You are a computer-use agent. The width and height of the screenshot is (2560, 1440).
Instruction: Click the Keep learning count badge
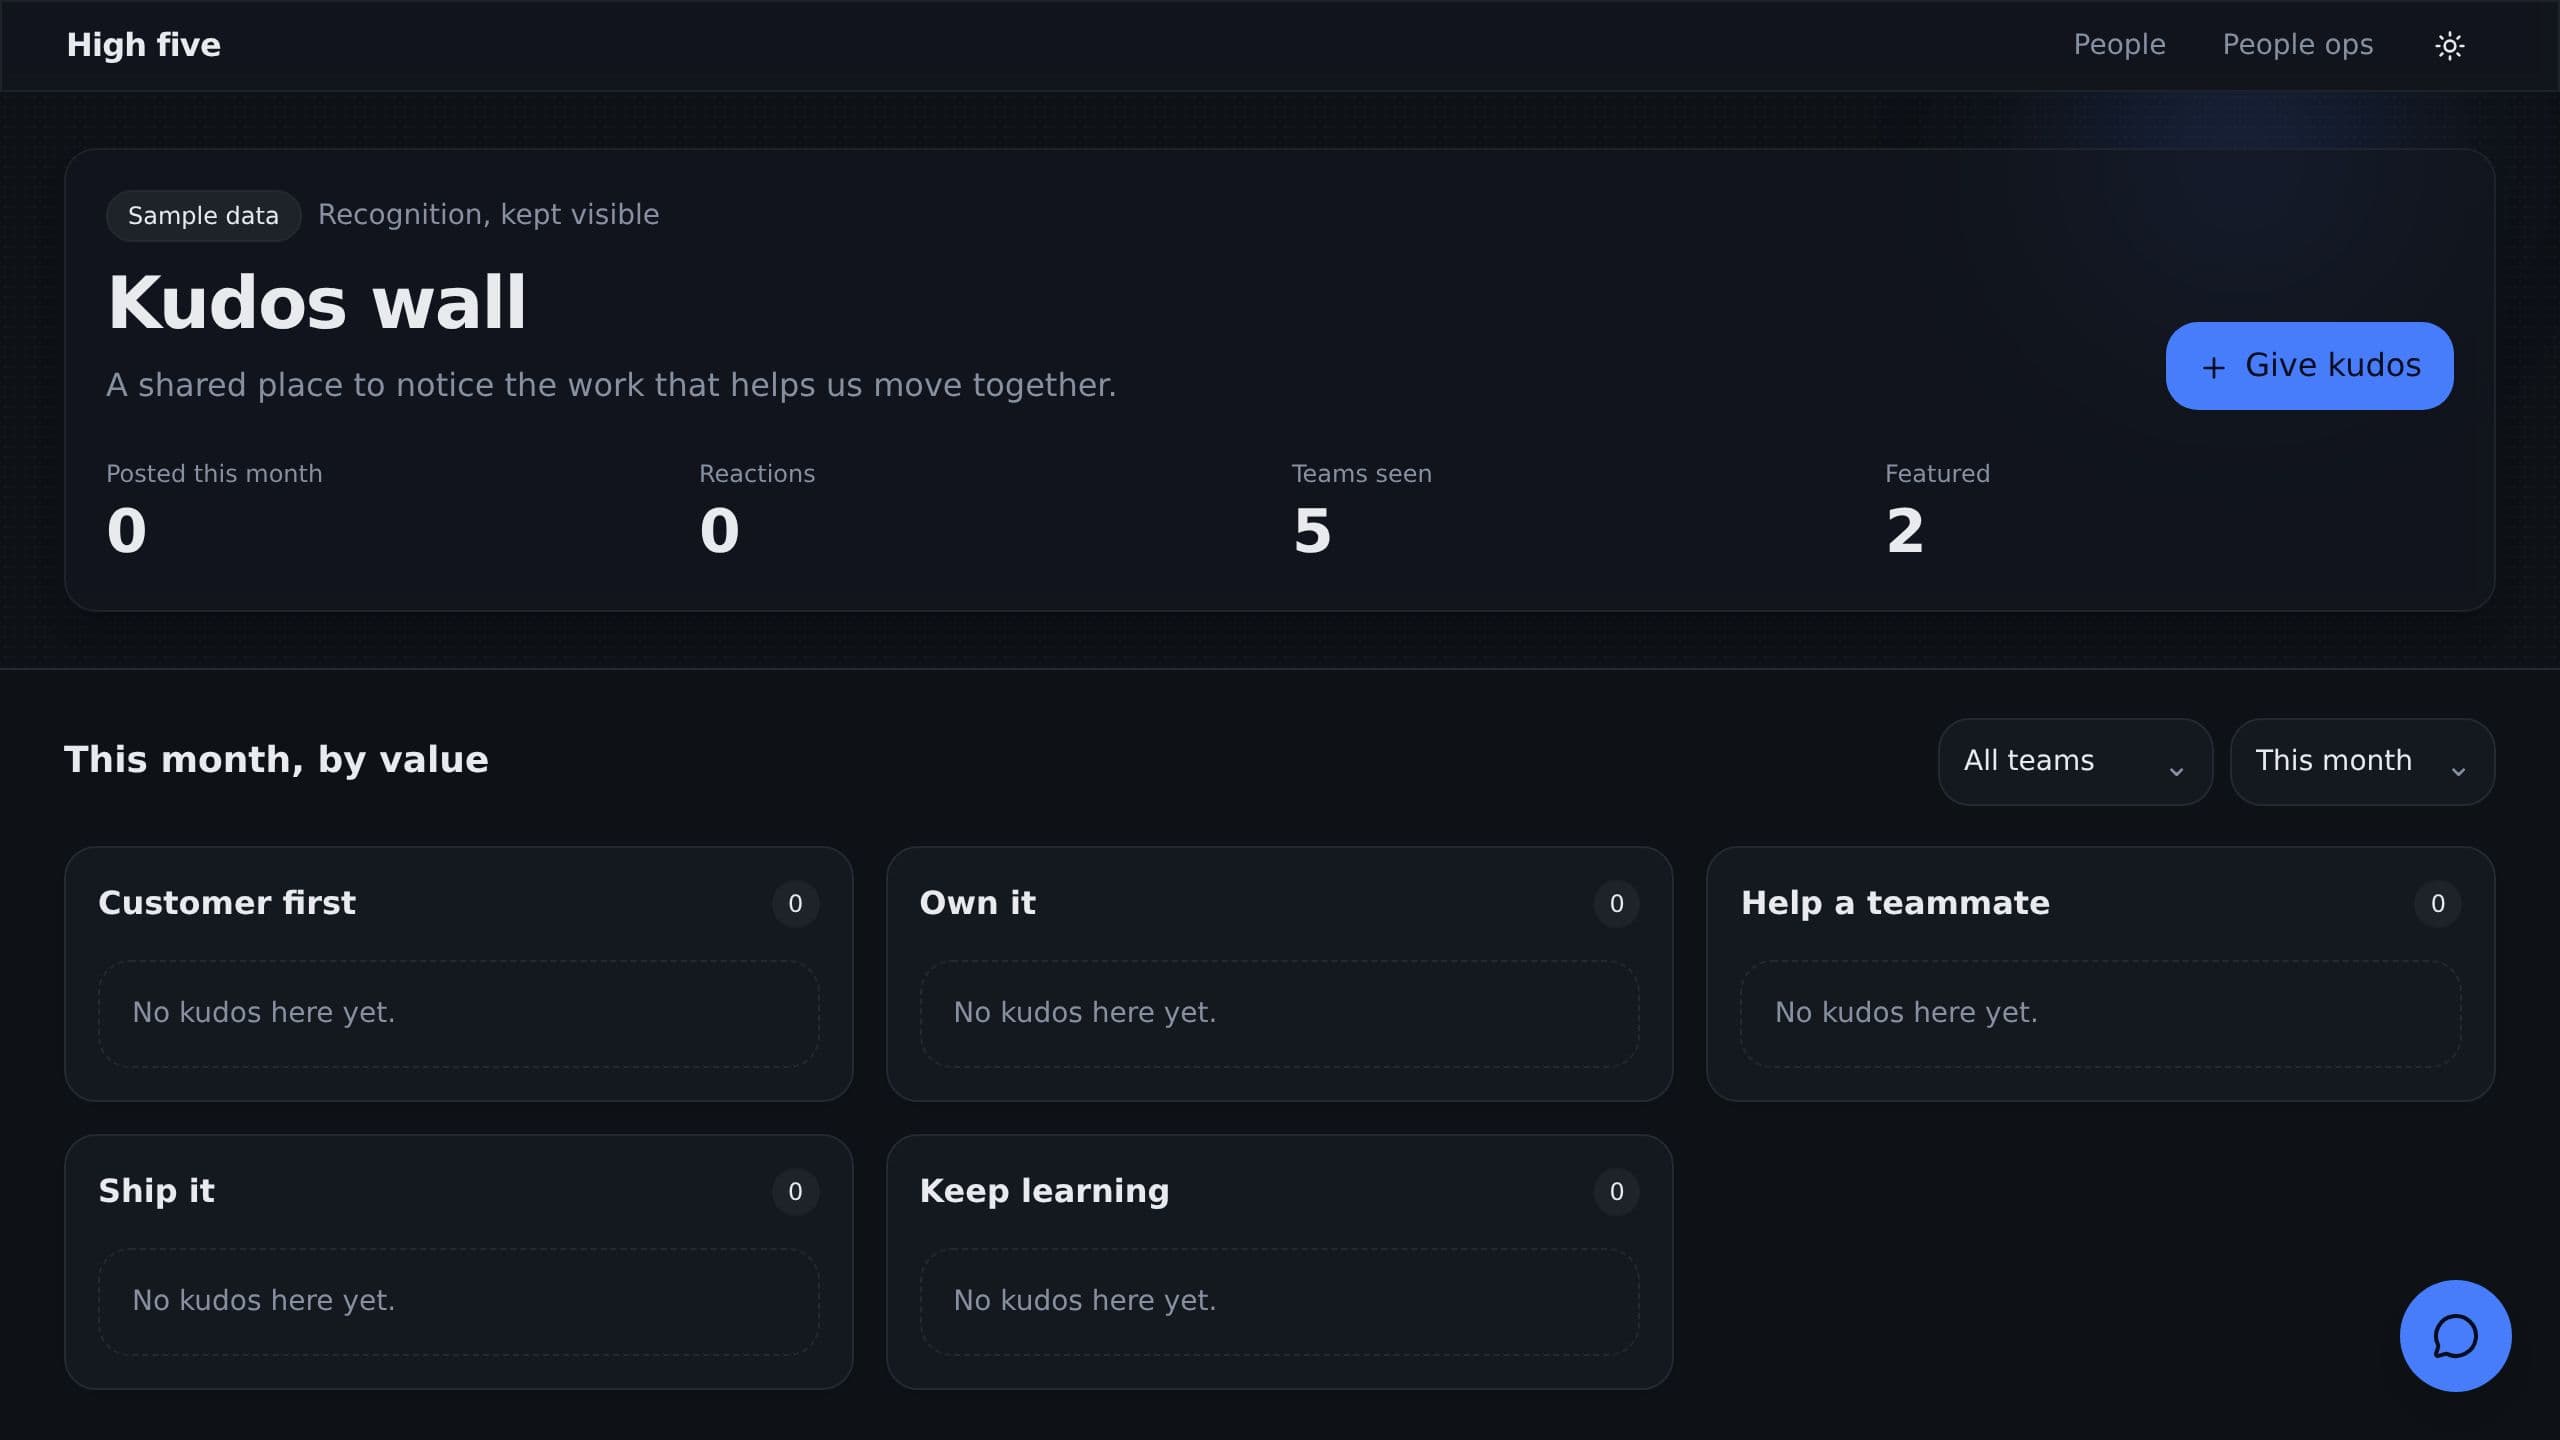(1616, 1192)
